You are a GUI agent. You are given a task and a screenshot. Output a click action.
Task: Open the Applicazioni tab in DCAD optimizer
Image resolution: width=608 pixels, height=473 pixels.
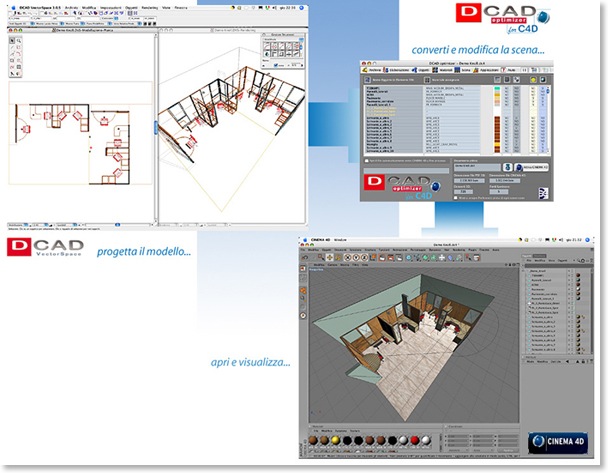pos(486,70)
